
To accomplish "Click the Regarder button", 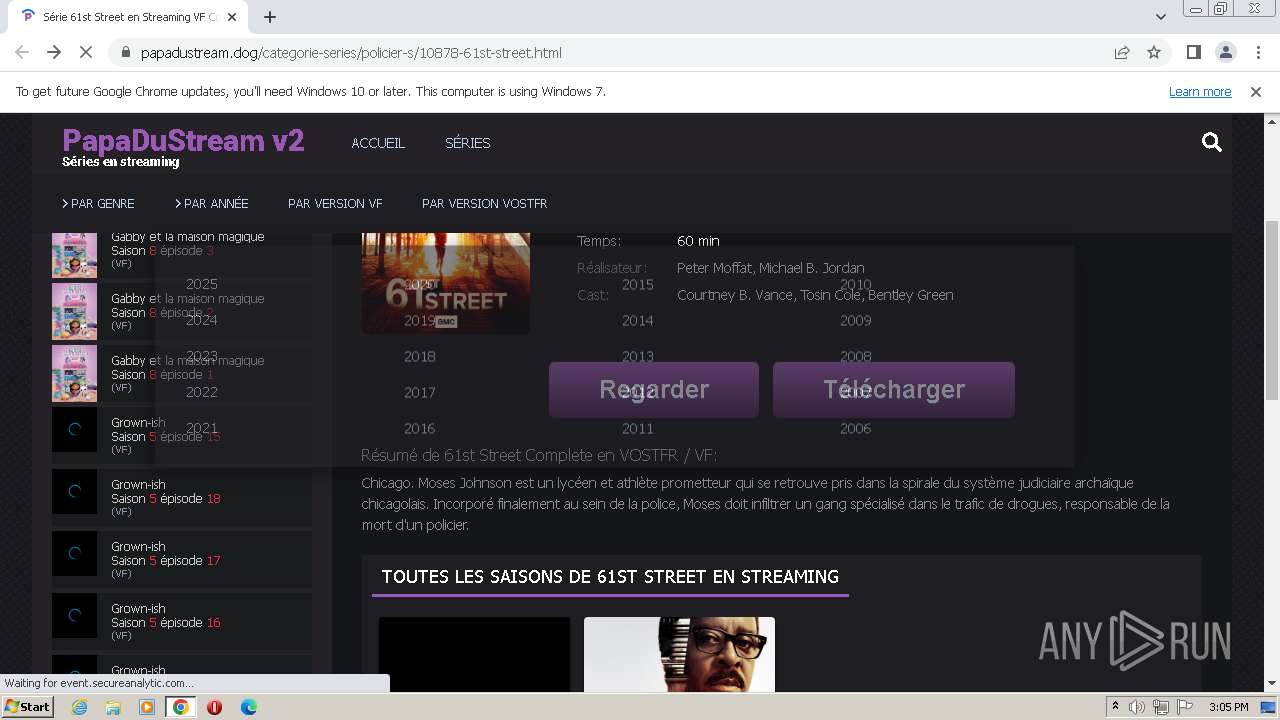I will [x=654, y=390].
